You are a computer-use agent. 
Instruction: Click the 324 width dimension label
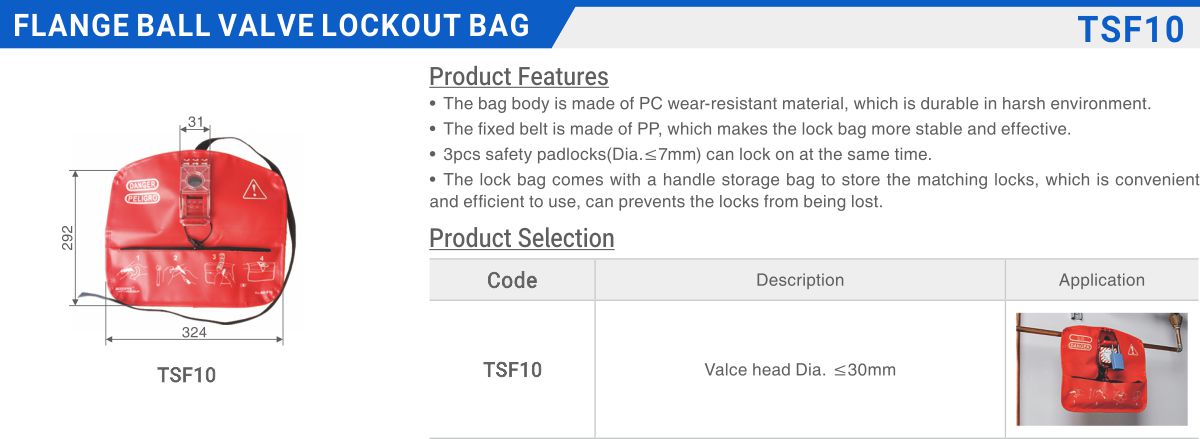194,330
